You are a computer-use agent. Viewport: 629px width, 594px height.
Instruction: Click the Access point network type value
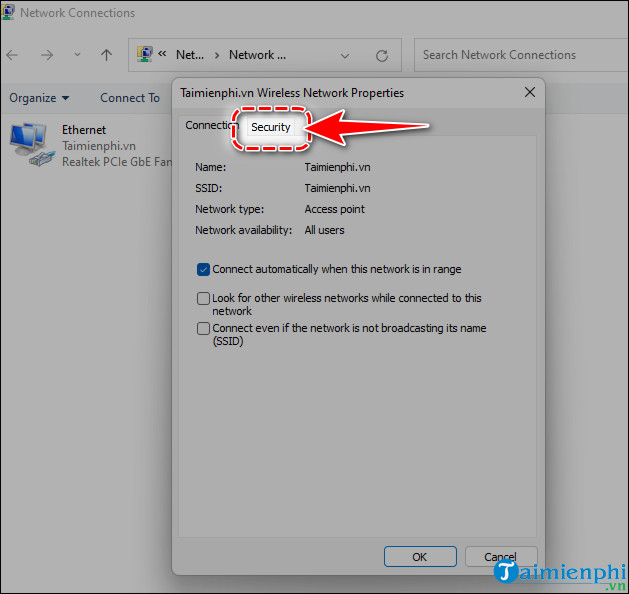334,209
